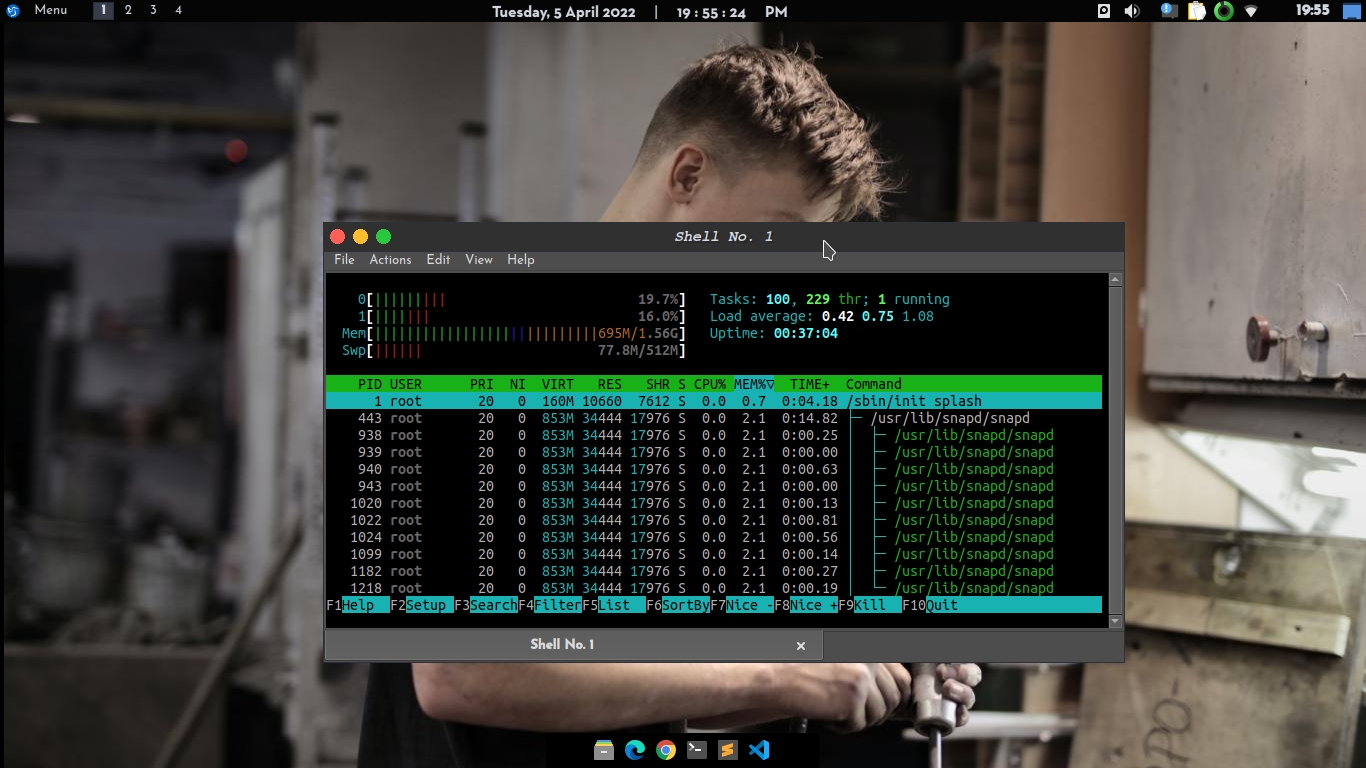This screenshot has width=1366, height=768.
Task: Click F8 Nice + in htop footer
Action: [x=806, y=605]
